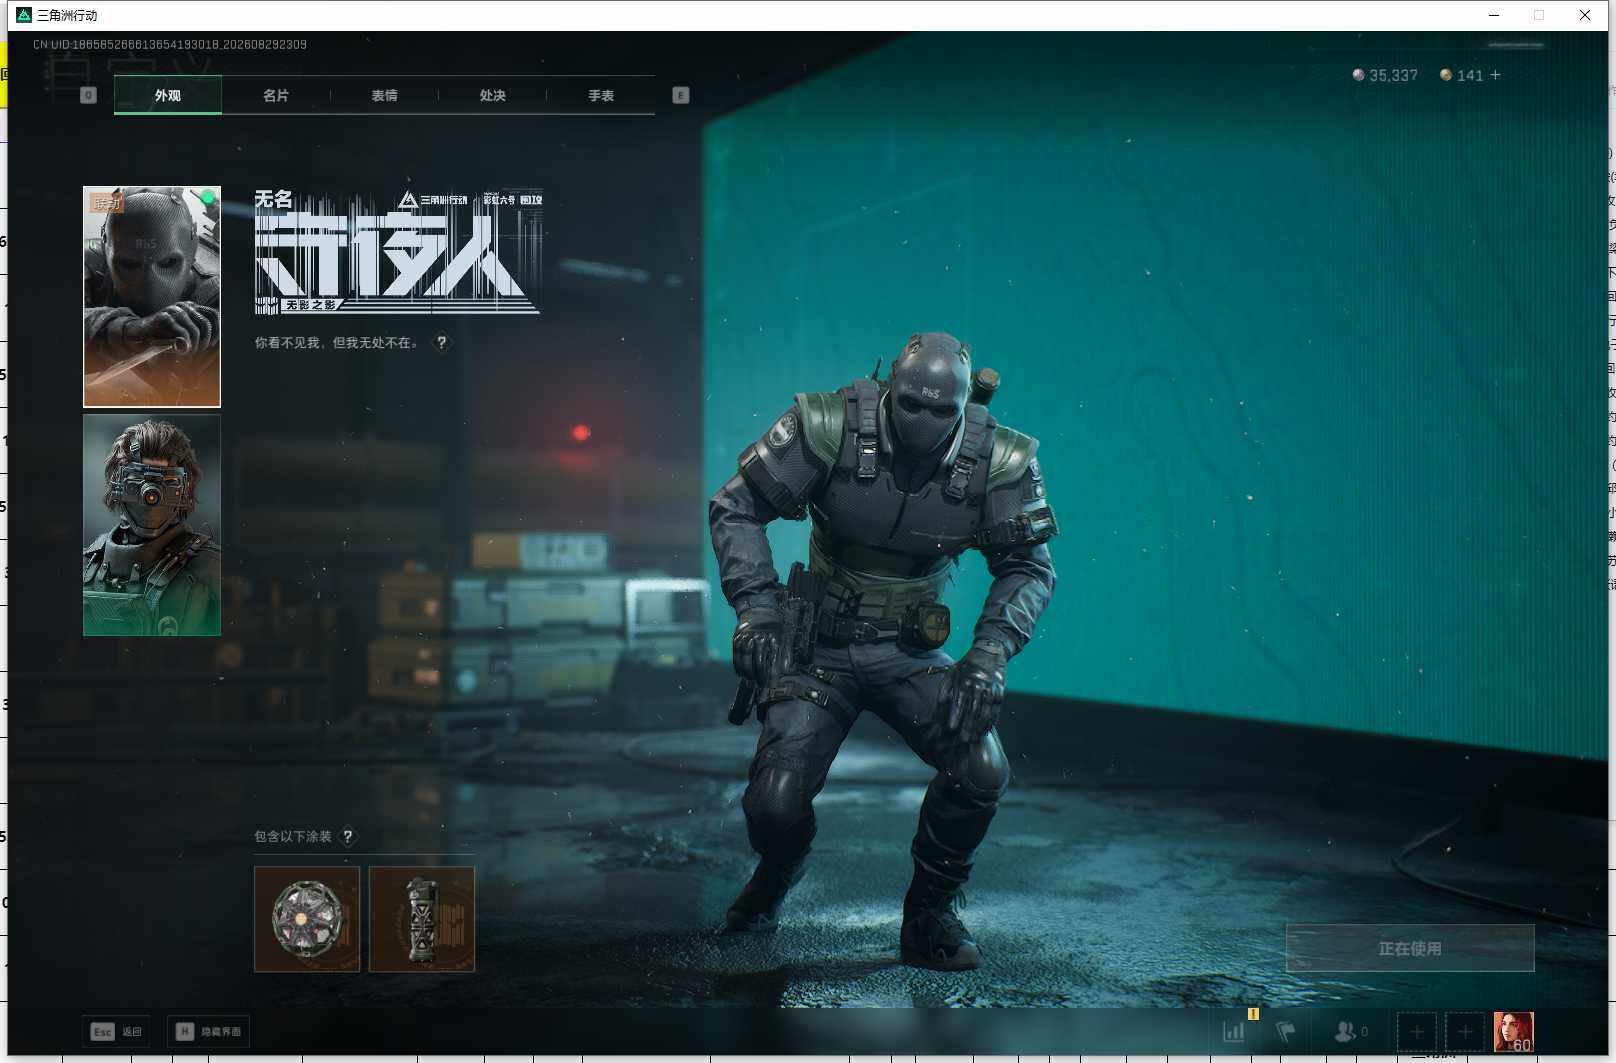Add teammate in first empty slot

(x=1416, y=1031)
